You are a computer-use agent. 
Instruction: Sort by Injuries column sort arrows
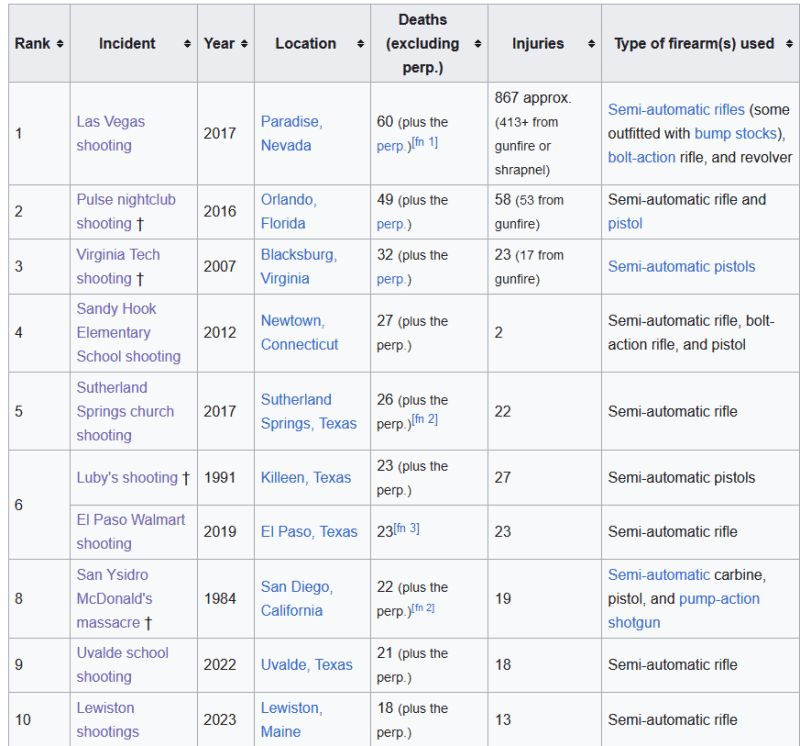[x=591, y=44]
